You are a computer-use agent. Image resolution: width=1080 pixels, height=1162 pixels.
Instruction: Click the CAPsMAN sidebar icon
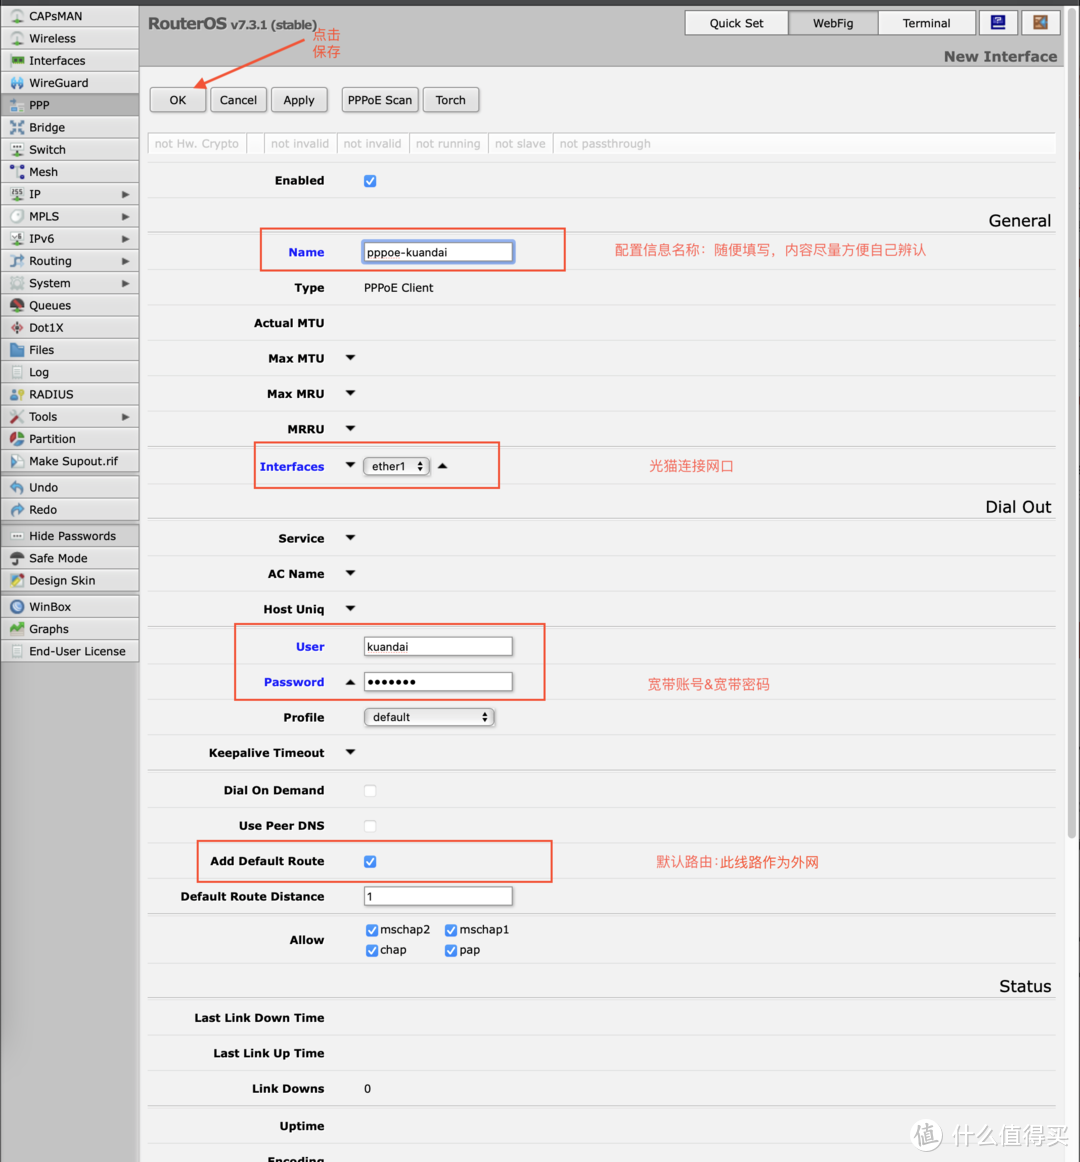point(17,16)
